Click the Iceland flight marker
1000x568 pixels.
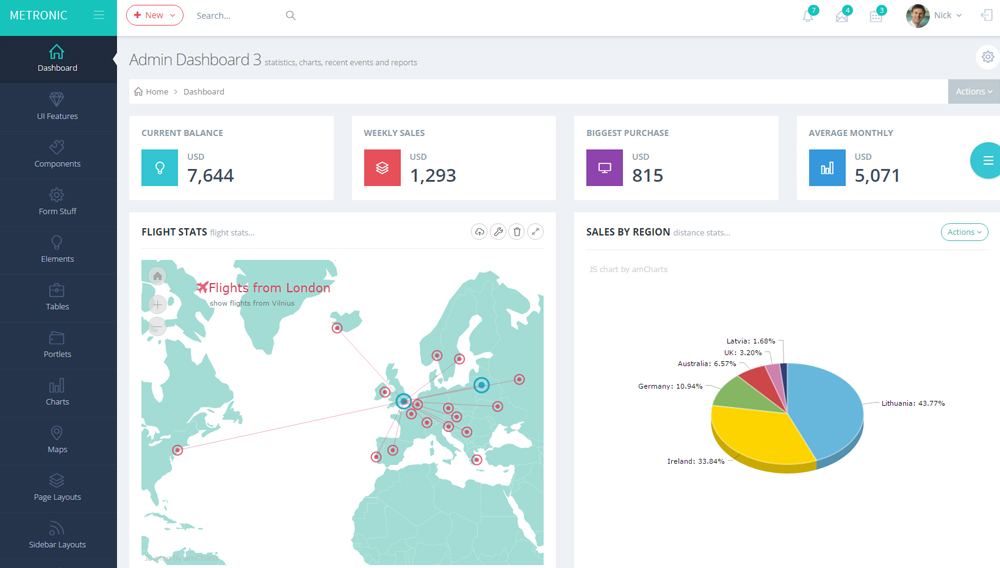pyautogui.click(x=337, y=328)
